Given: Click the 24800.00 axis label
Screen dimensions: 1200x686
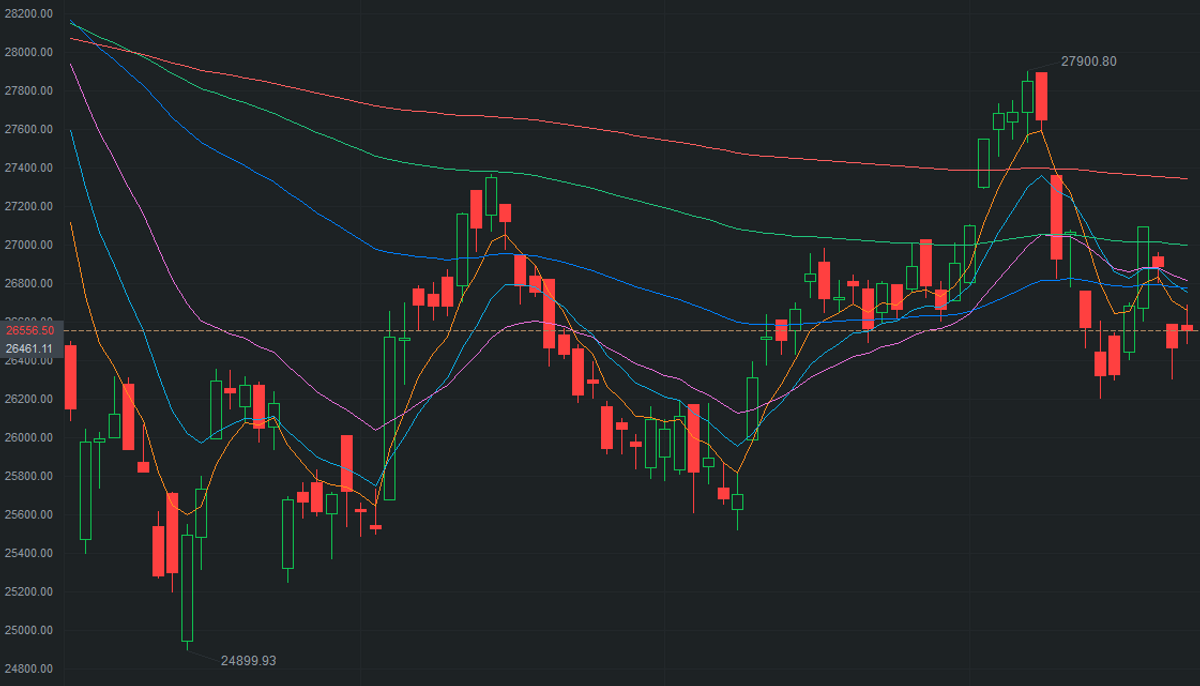Looking at the screenshot, I should 28,669.
